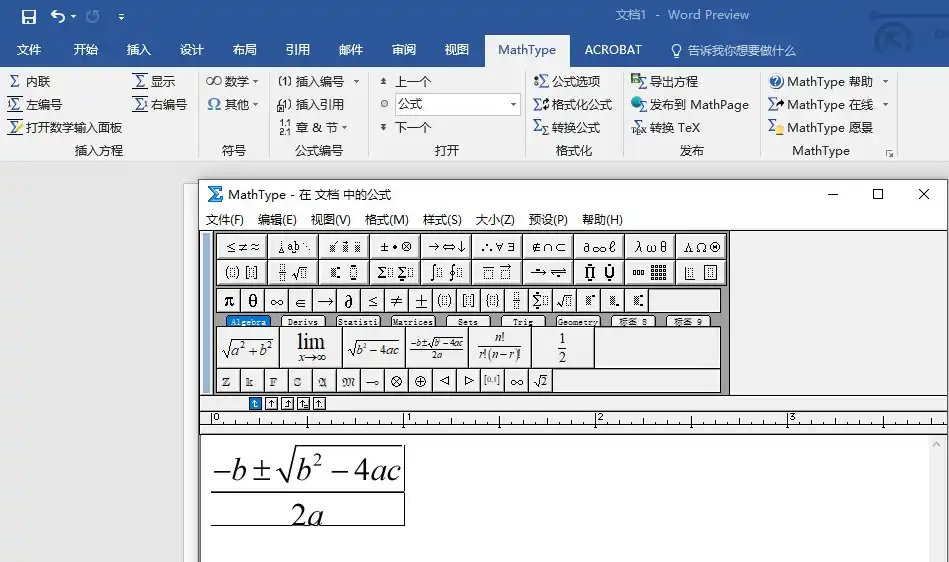Click 格式化公式 format equations

(573, 104)
